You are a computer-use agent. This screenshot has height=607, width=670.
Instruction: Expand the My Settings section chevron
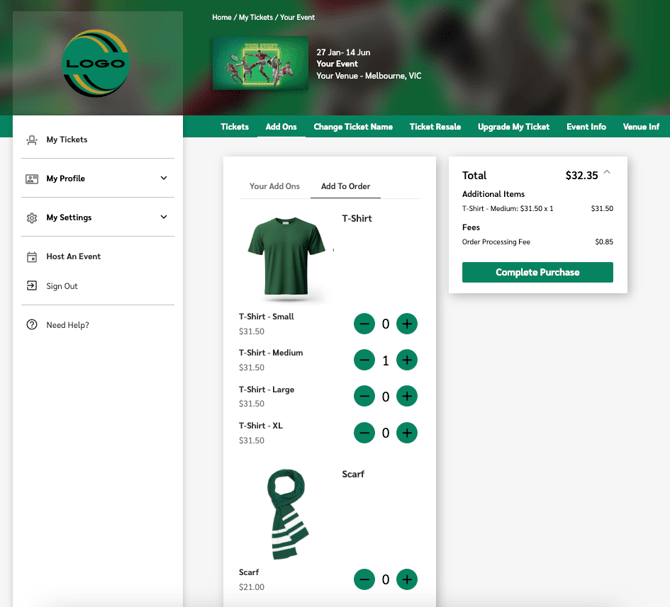164,218
